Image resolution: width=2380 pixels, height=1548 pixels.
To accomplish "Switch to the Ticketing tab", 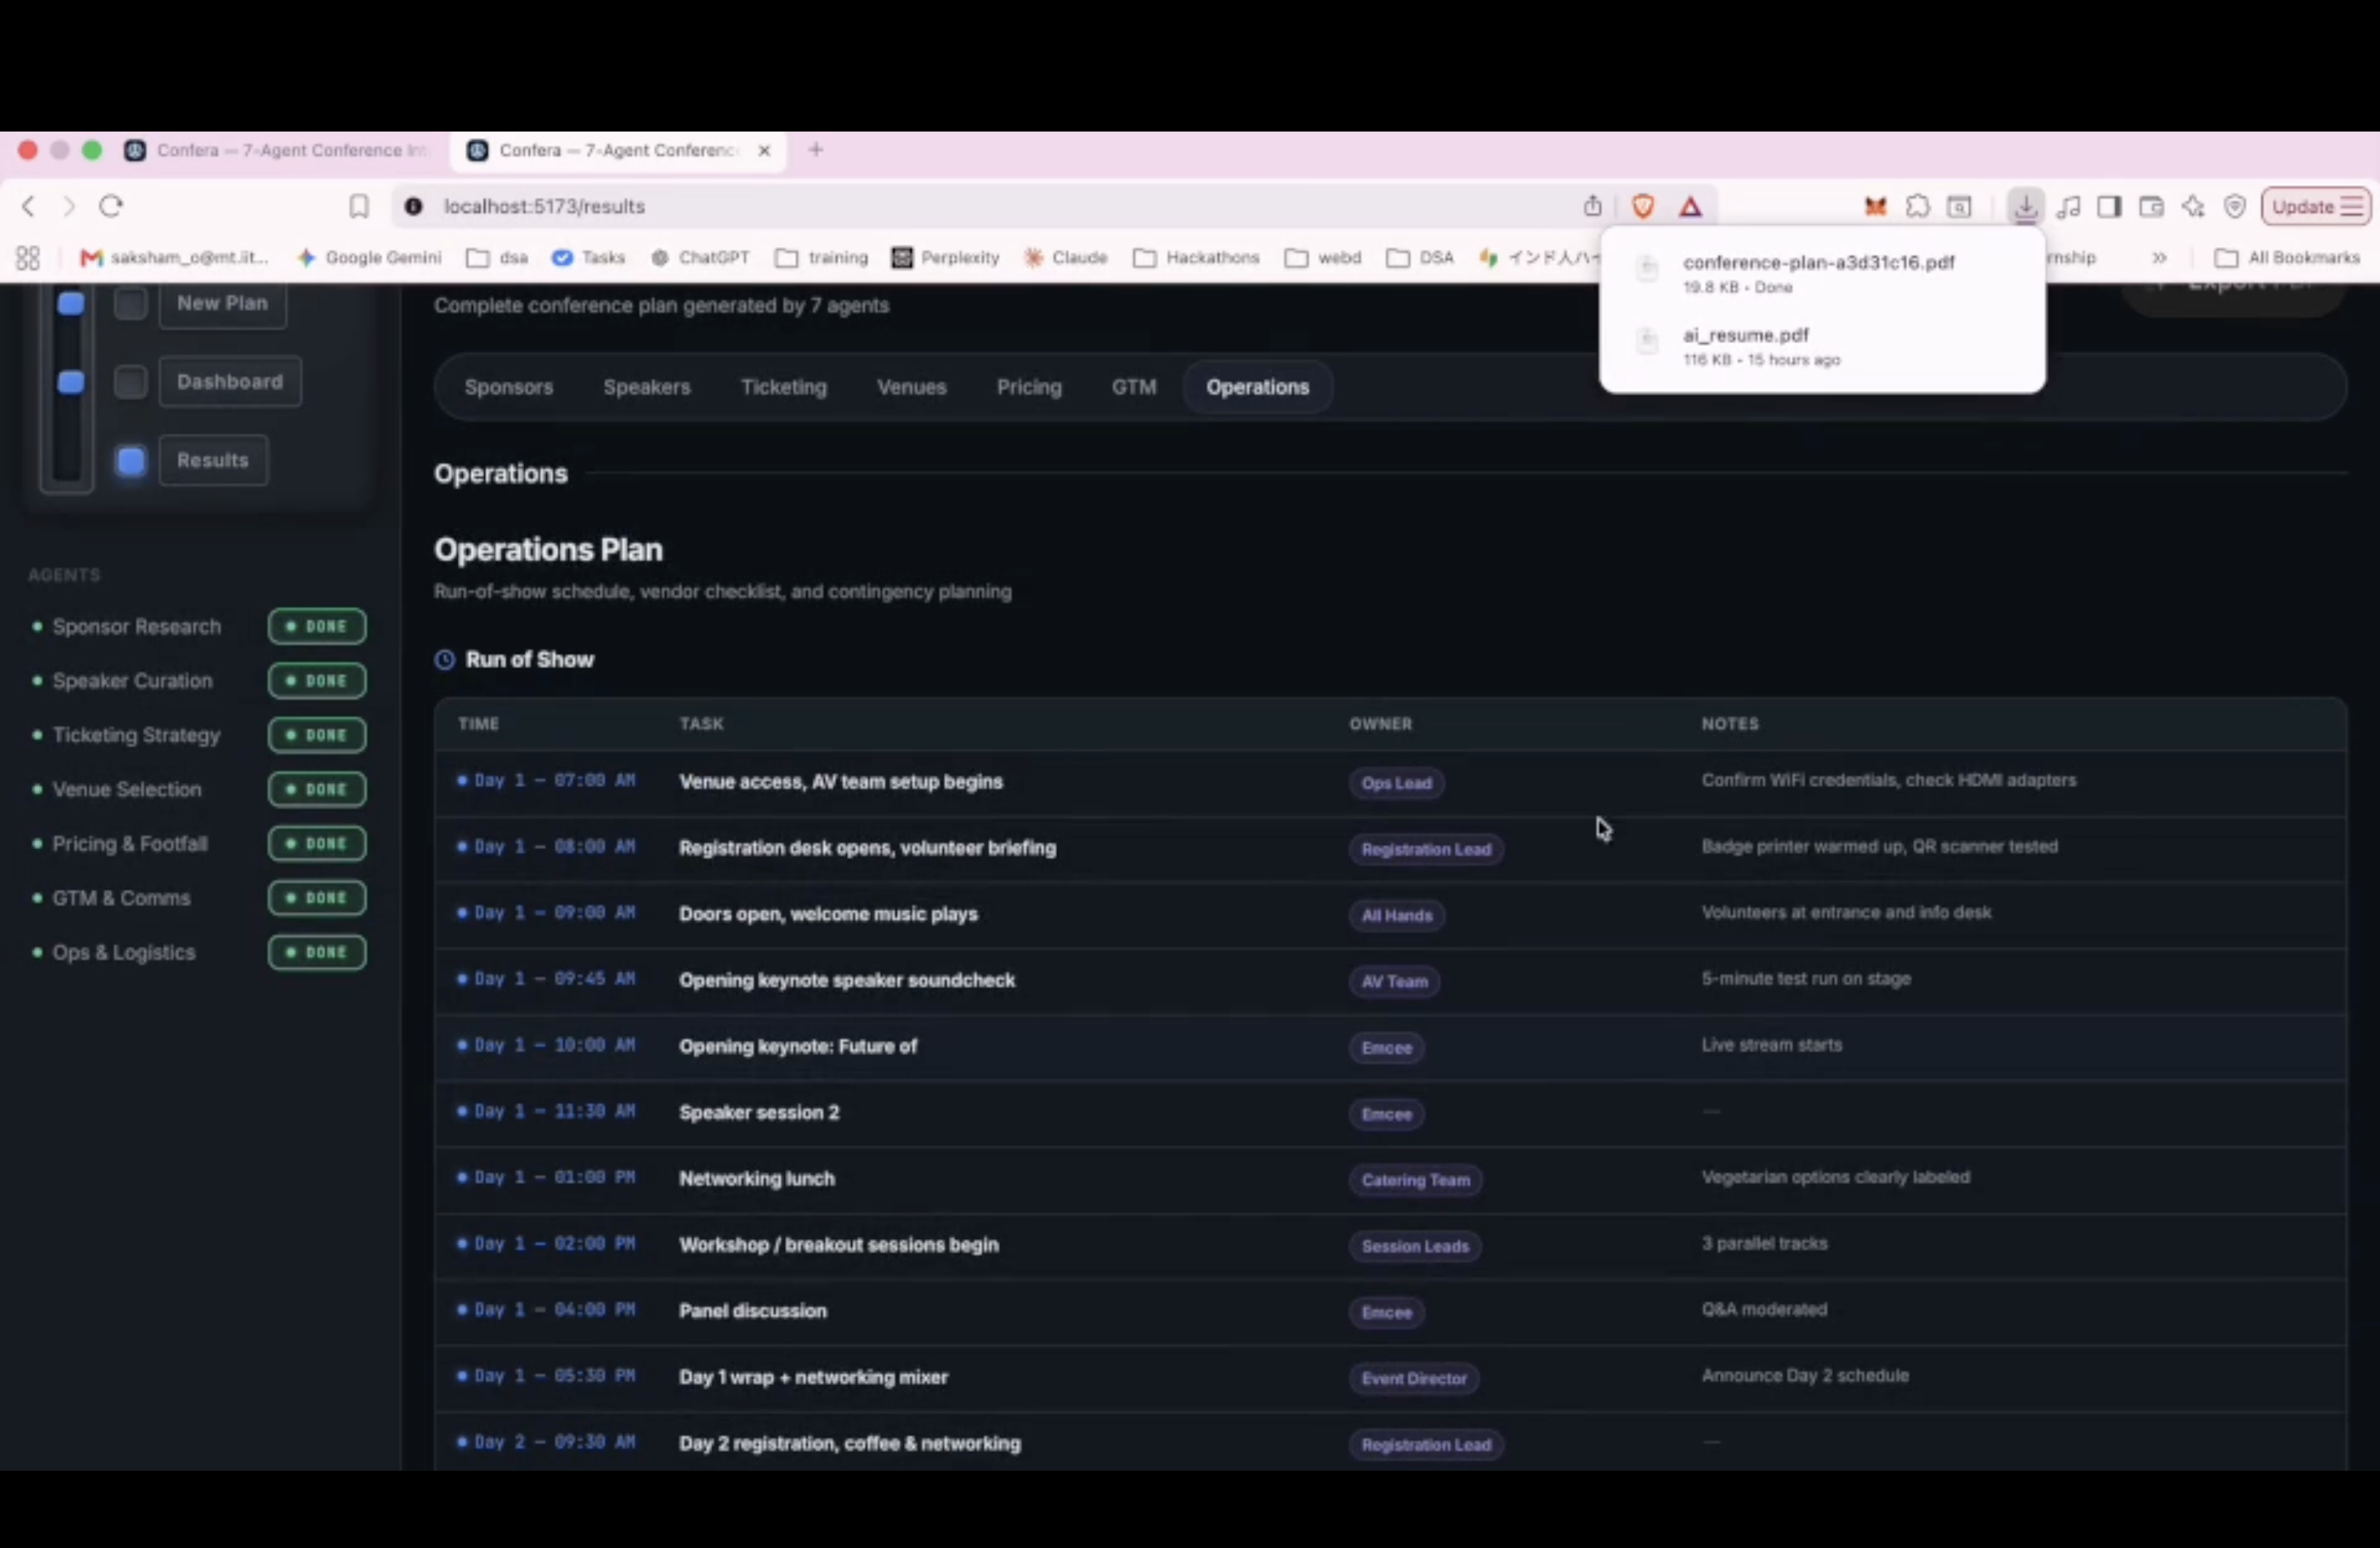I will coord(784,387).
